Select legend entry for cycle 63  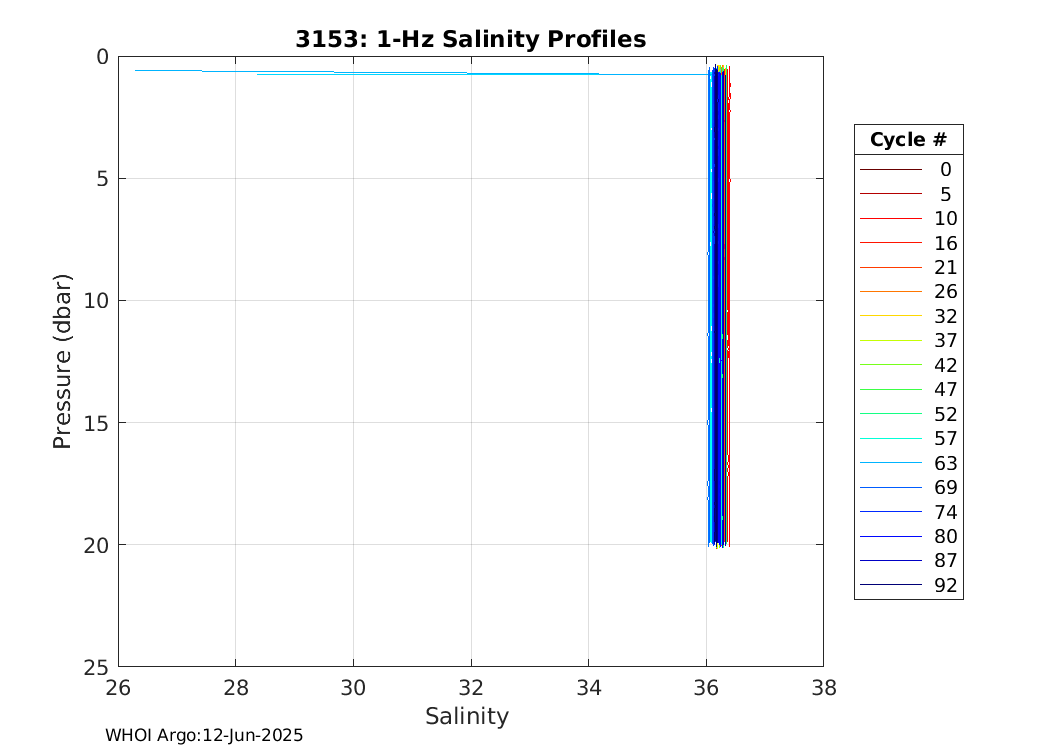click(909, 463)
